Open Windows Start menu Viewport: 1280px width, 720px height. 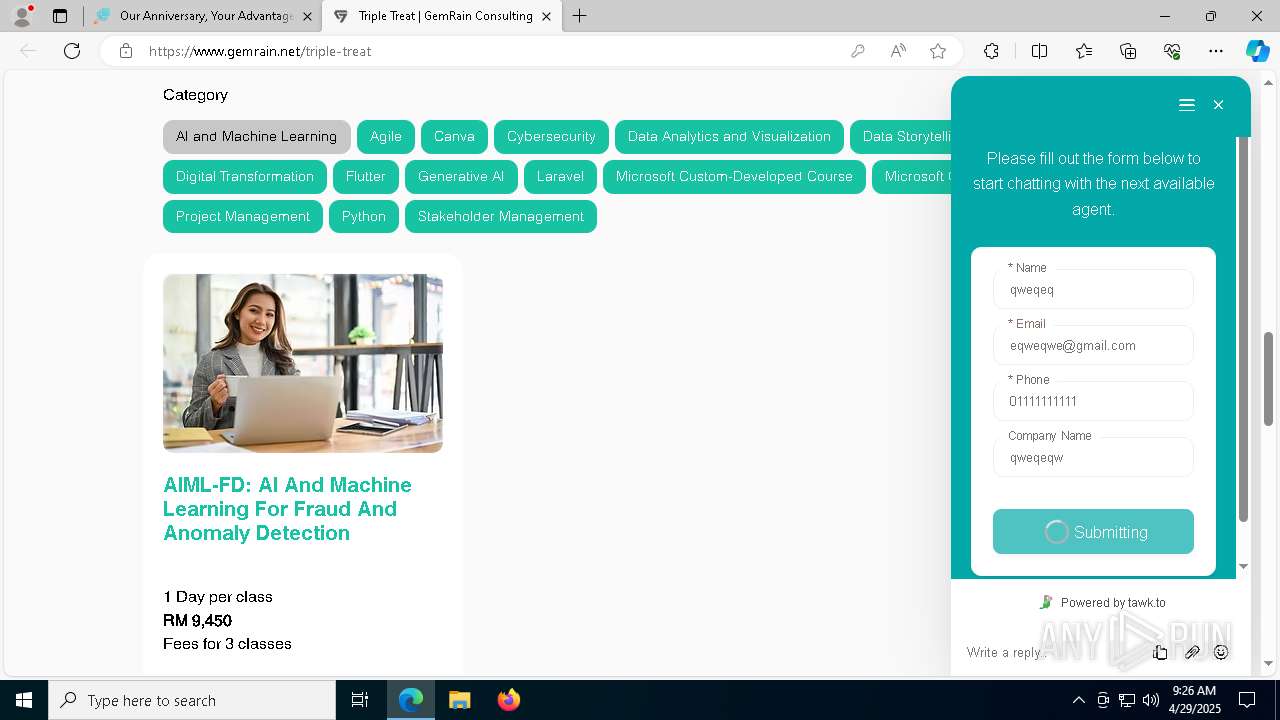(x=24, y=700)
